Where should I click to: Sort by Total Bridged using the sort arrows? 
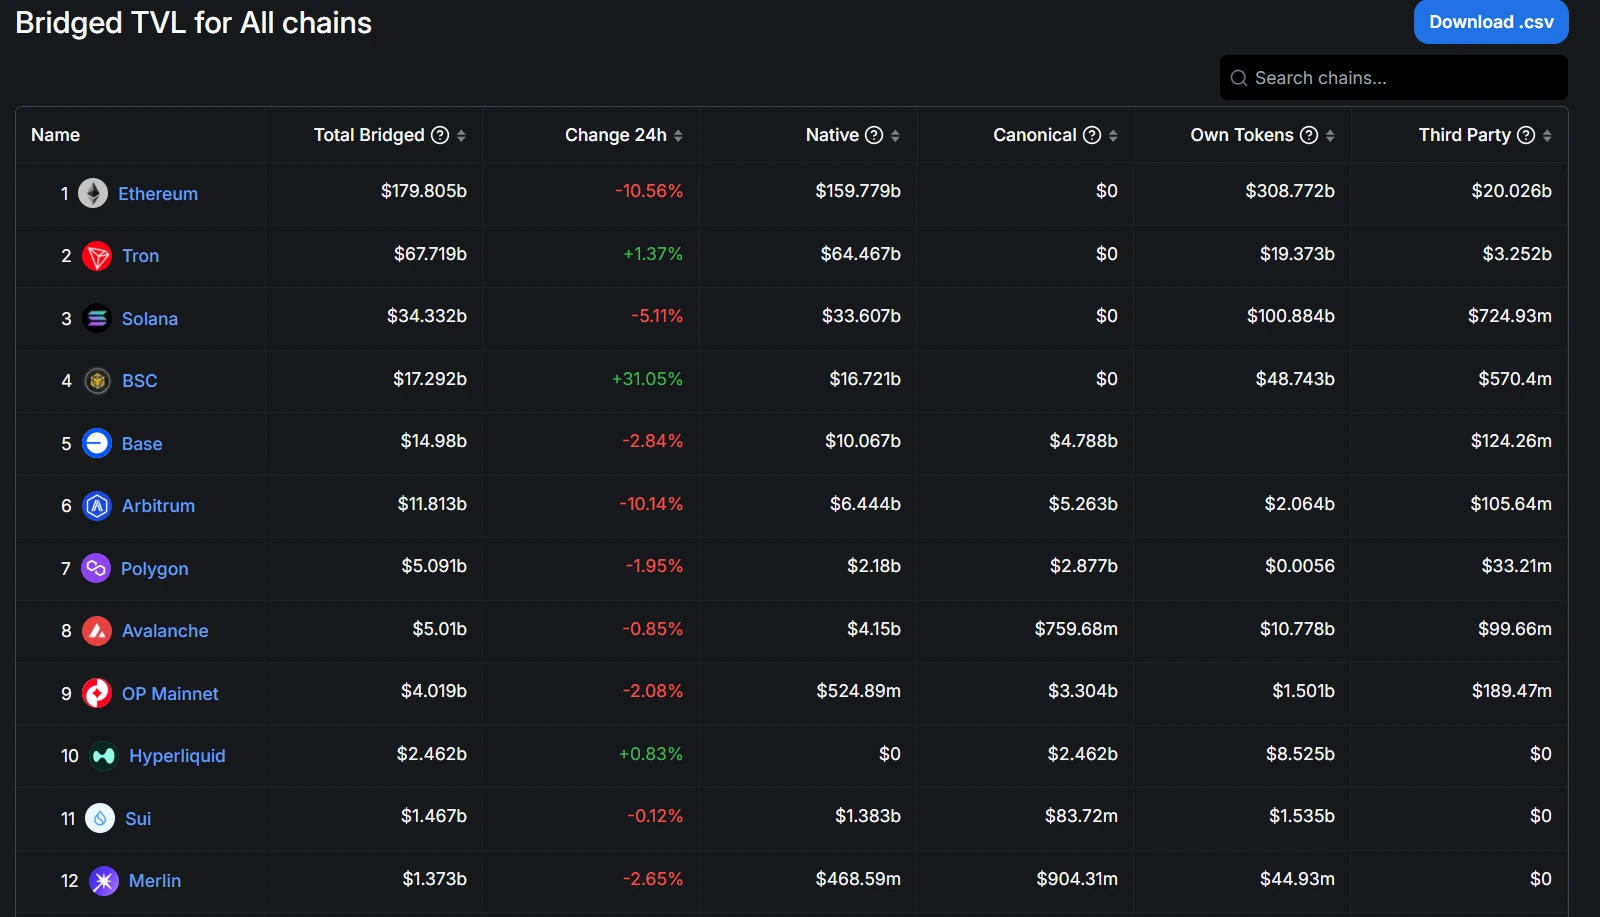(x=461, y=136)
